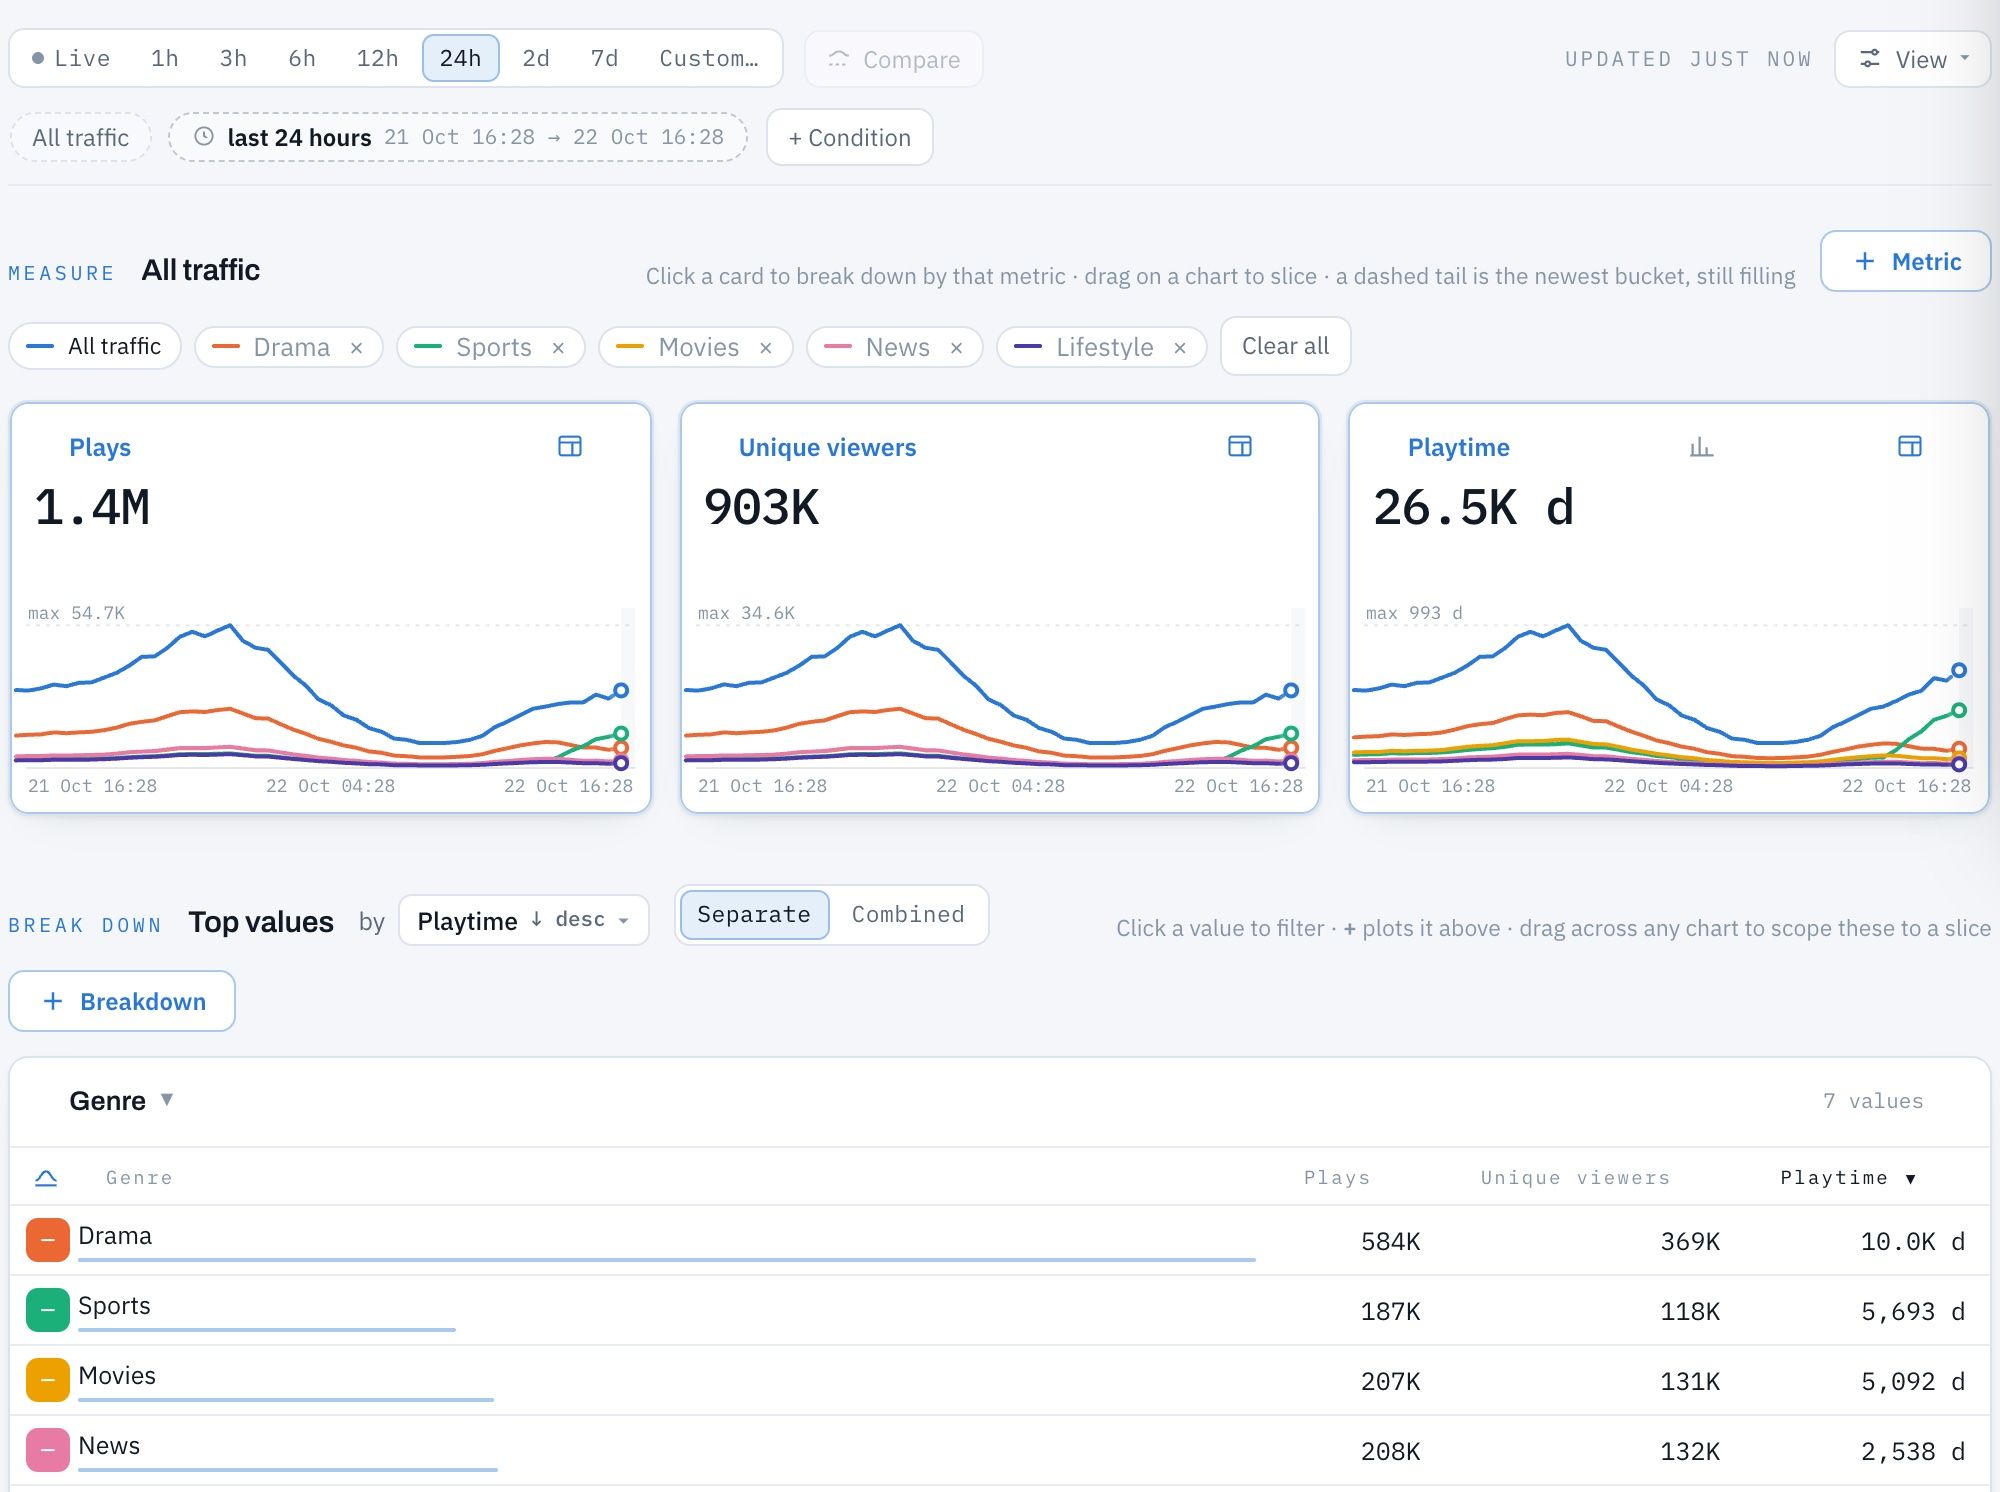The width and height of the screenshot is (2000, 1492).
Task: Click the All traffic filter chip
Action: tap(80, 137)
